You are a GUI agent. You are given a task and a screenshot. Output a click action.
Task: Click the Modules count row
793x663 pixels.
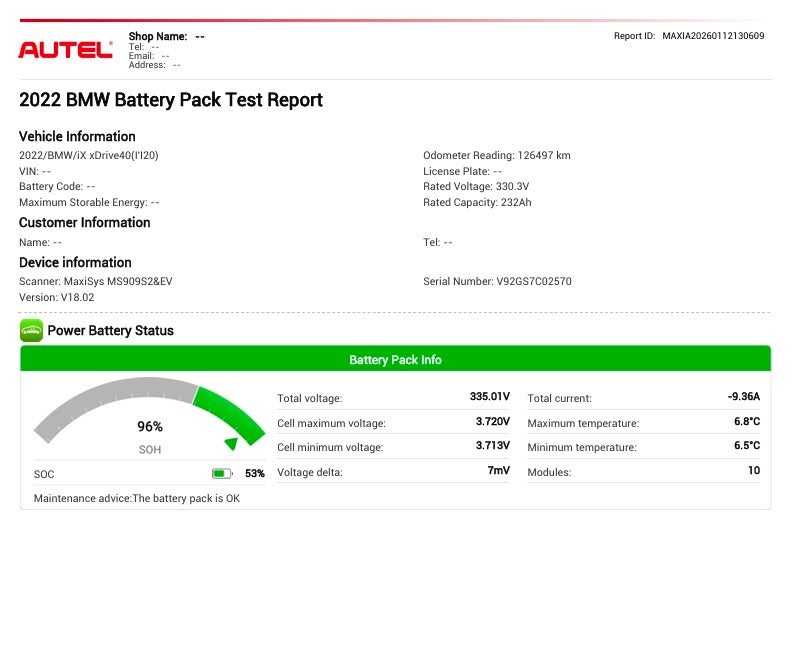(x=643, y=471)
